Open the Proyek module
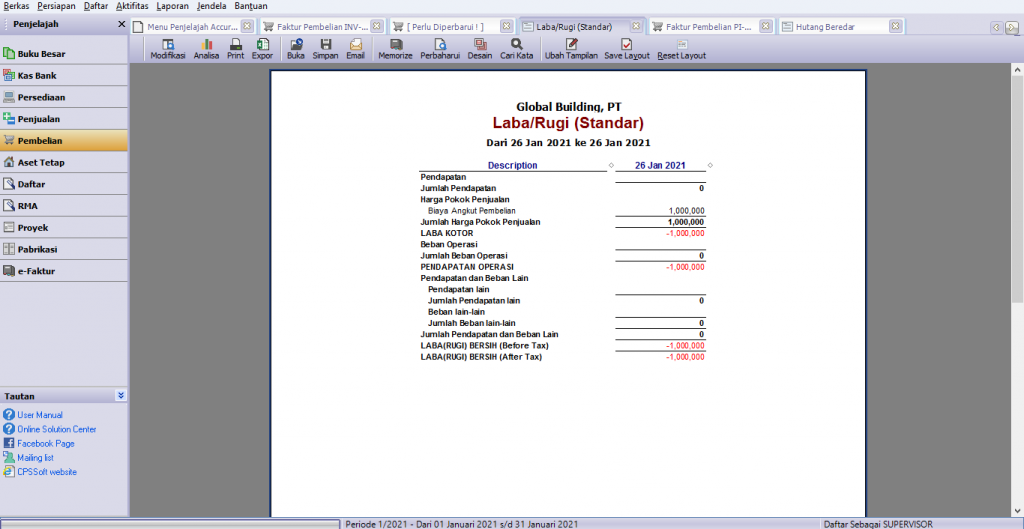The height and width of the screenshot is (529, 1024). [64, 227]
